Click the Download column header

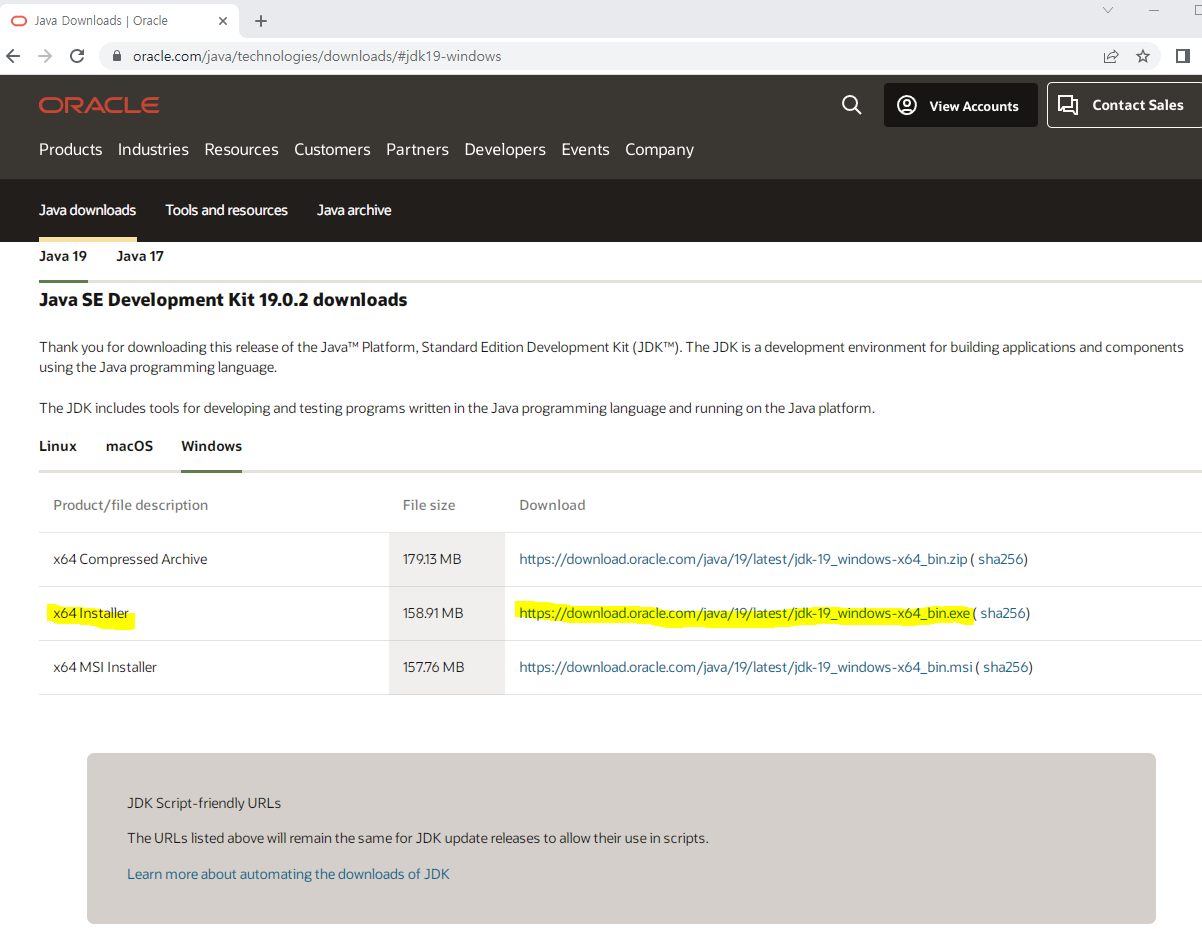point(552,505)
